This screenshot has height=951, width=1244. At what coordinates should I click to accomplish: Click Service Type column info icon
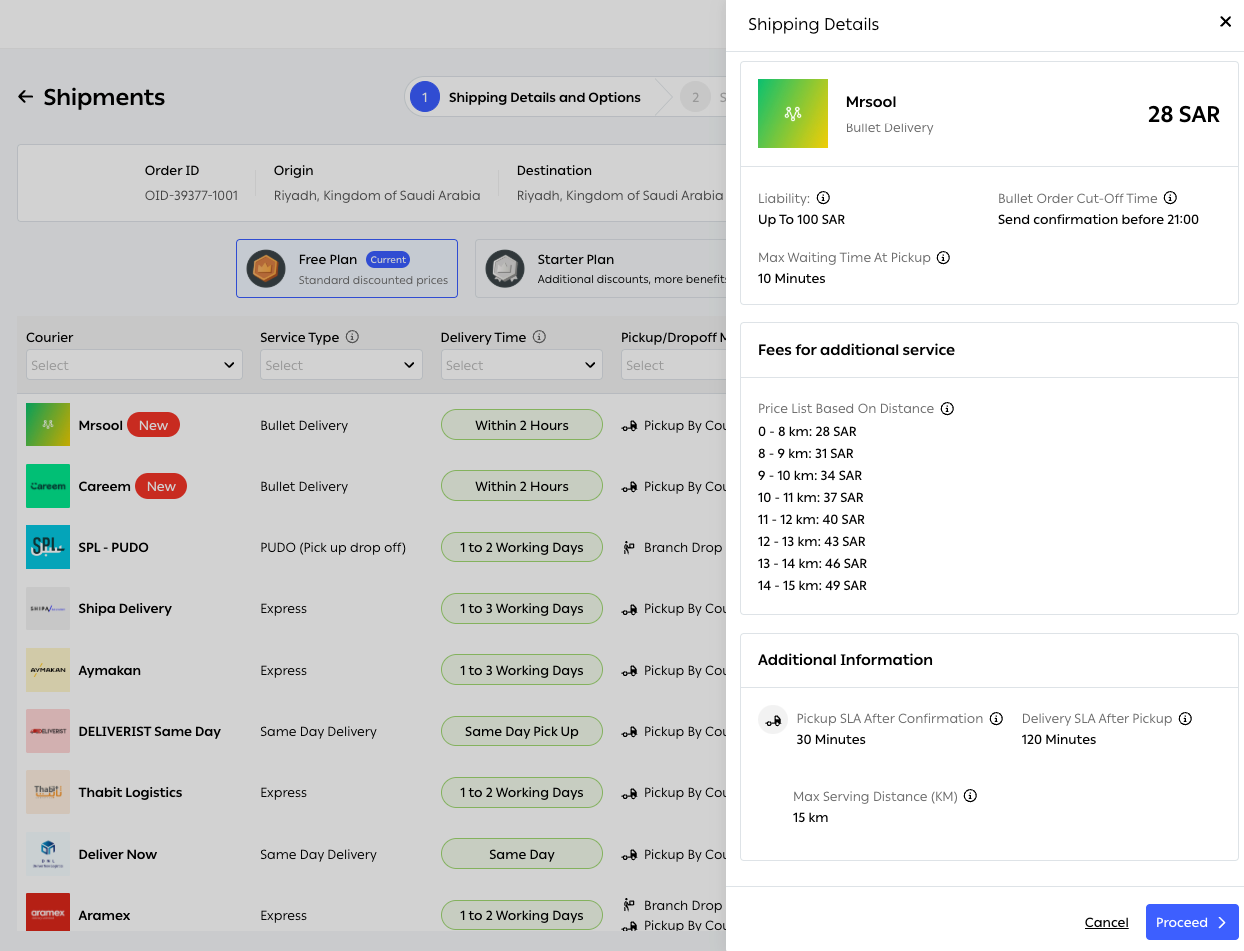point(352,337)
